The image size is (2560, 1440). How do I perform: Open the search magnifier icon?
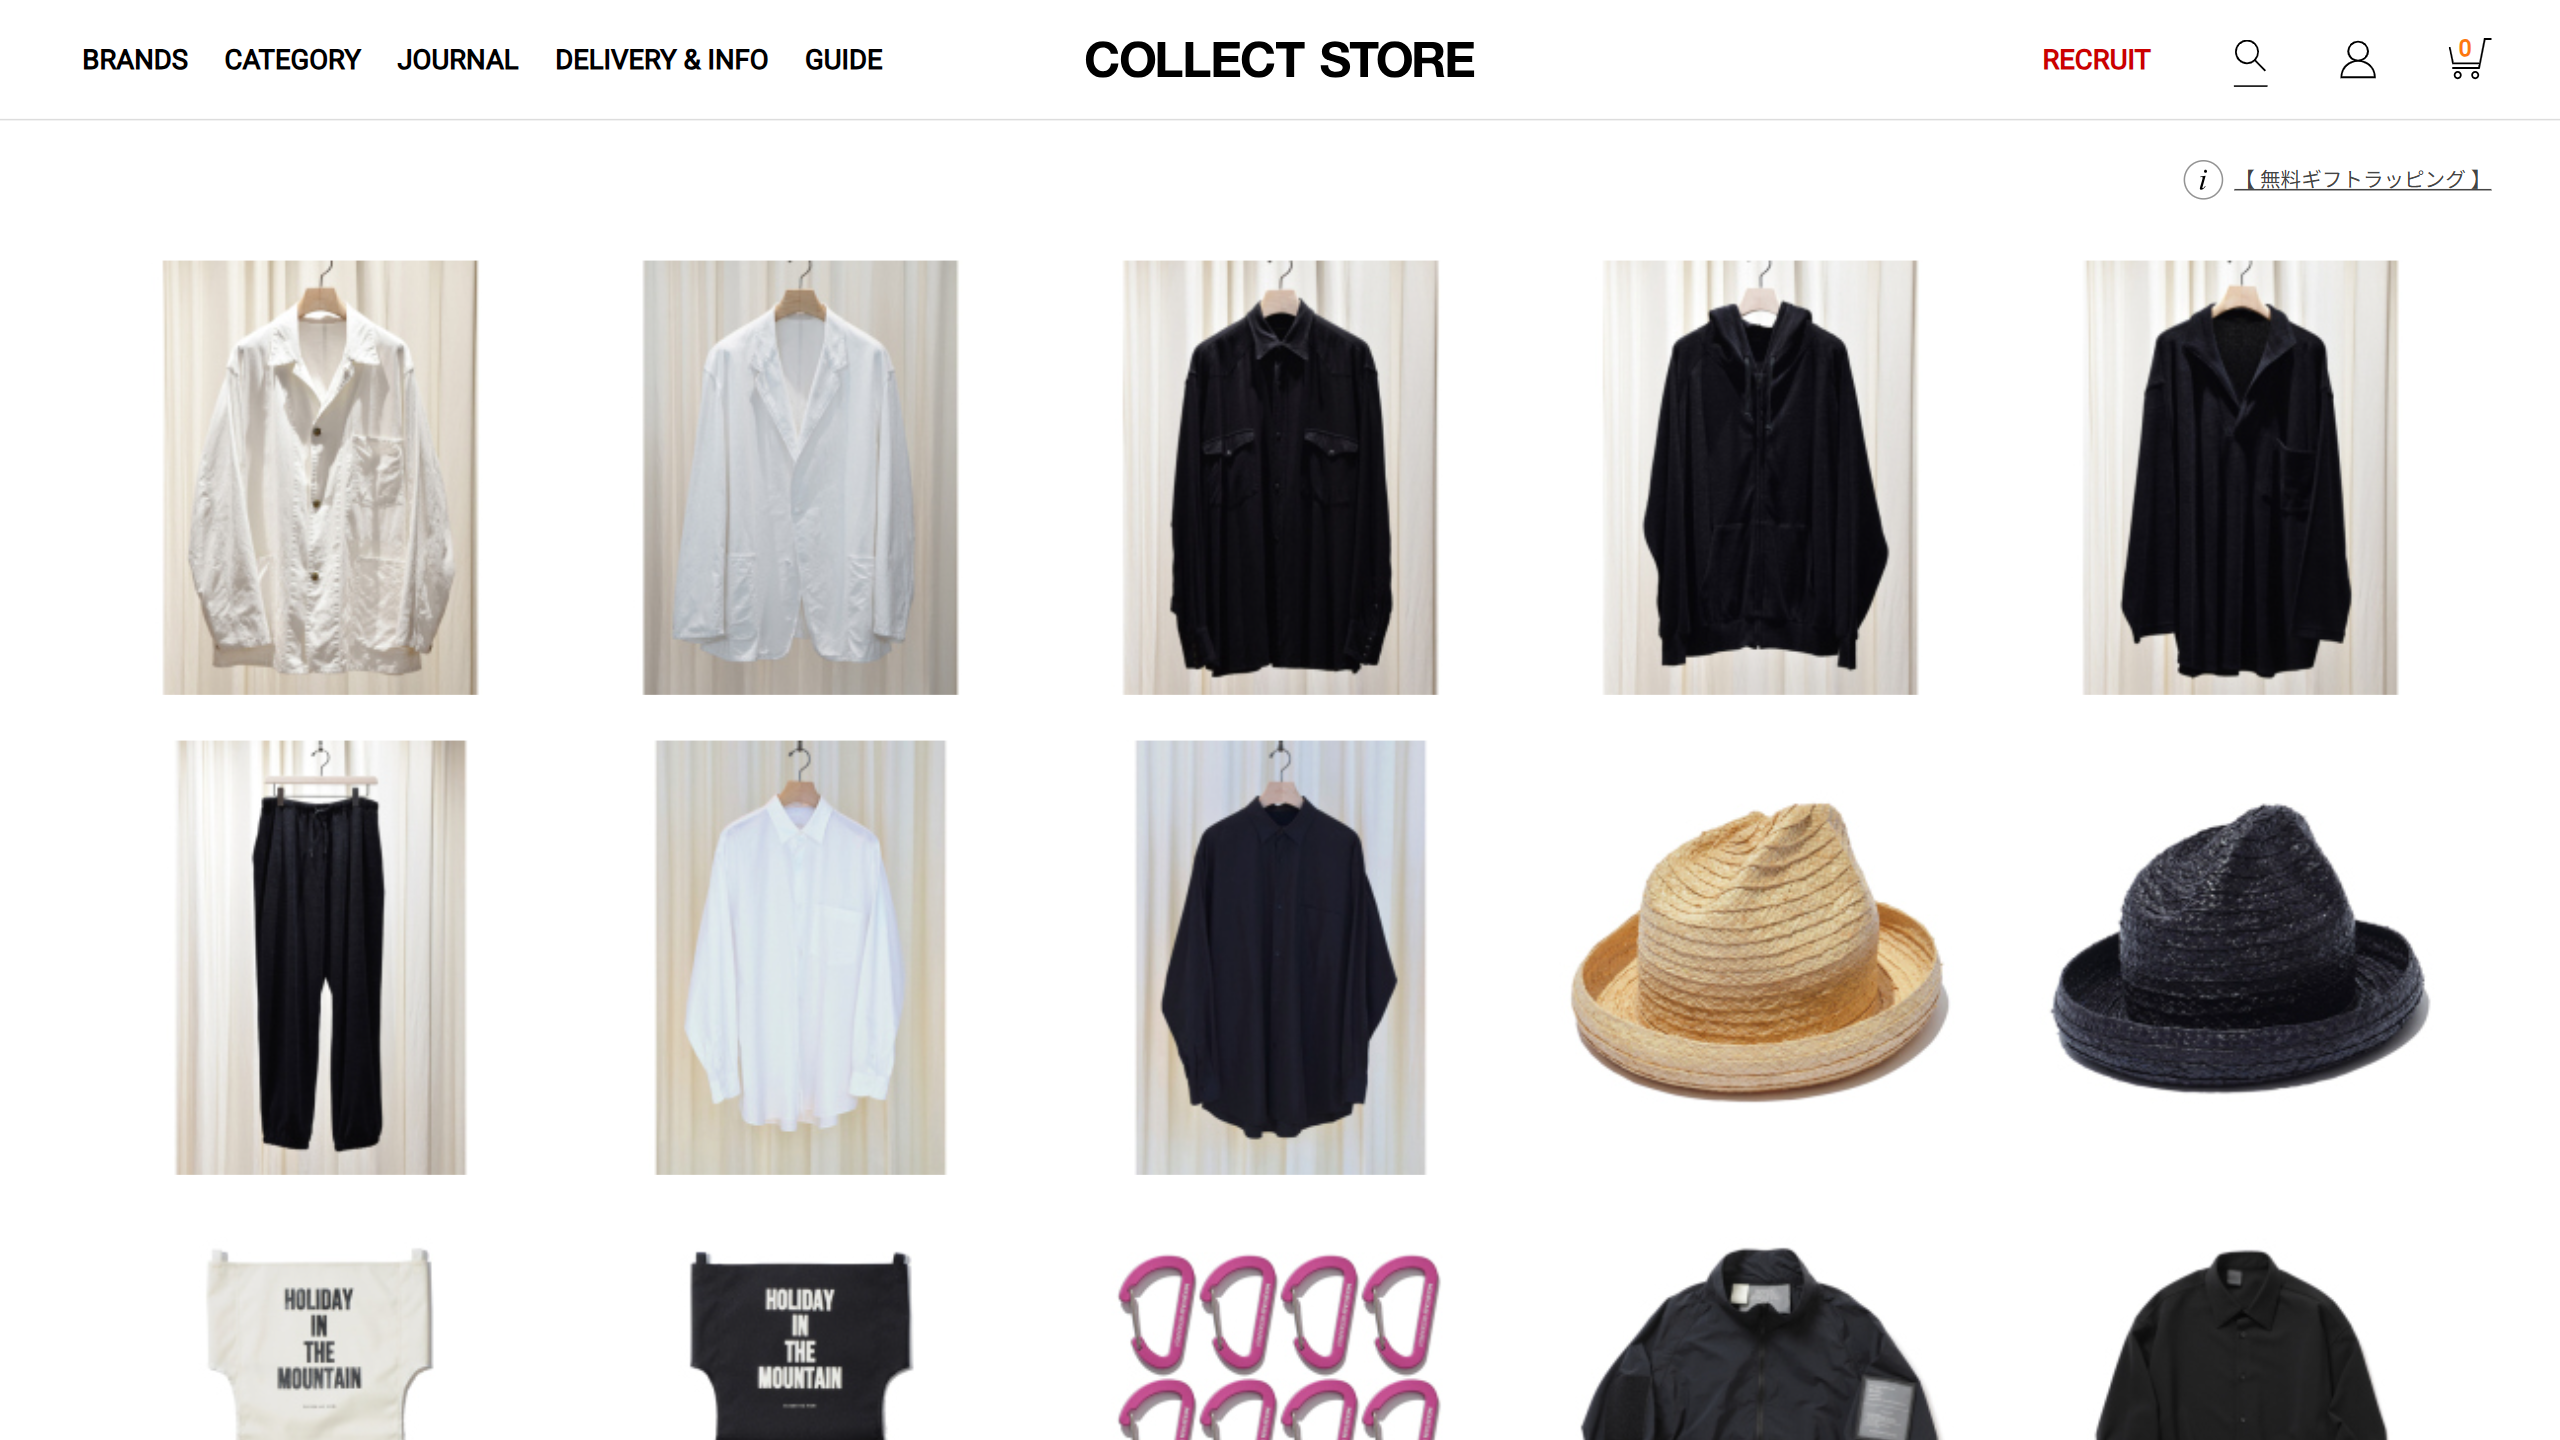(x=2250, y=60)
